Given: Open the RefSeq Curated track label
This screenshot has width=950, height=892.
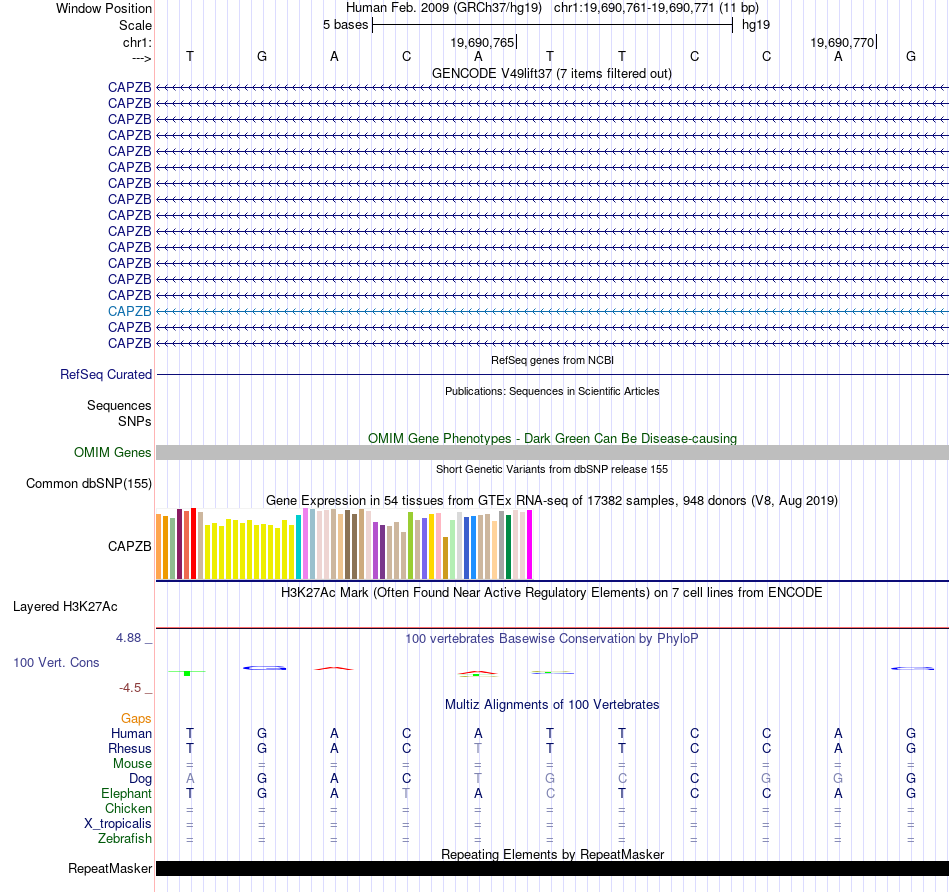Looking at the screenshot, I should [x=106, y=374].
